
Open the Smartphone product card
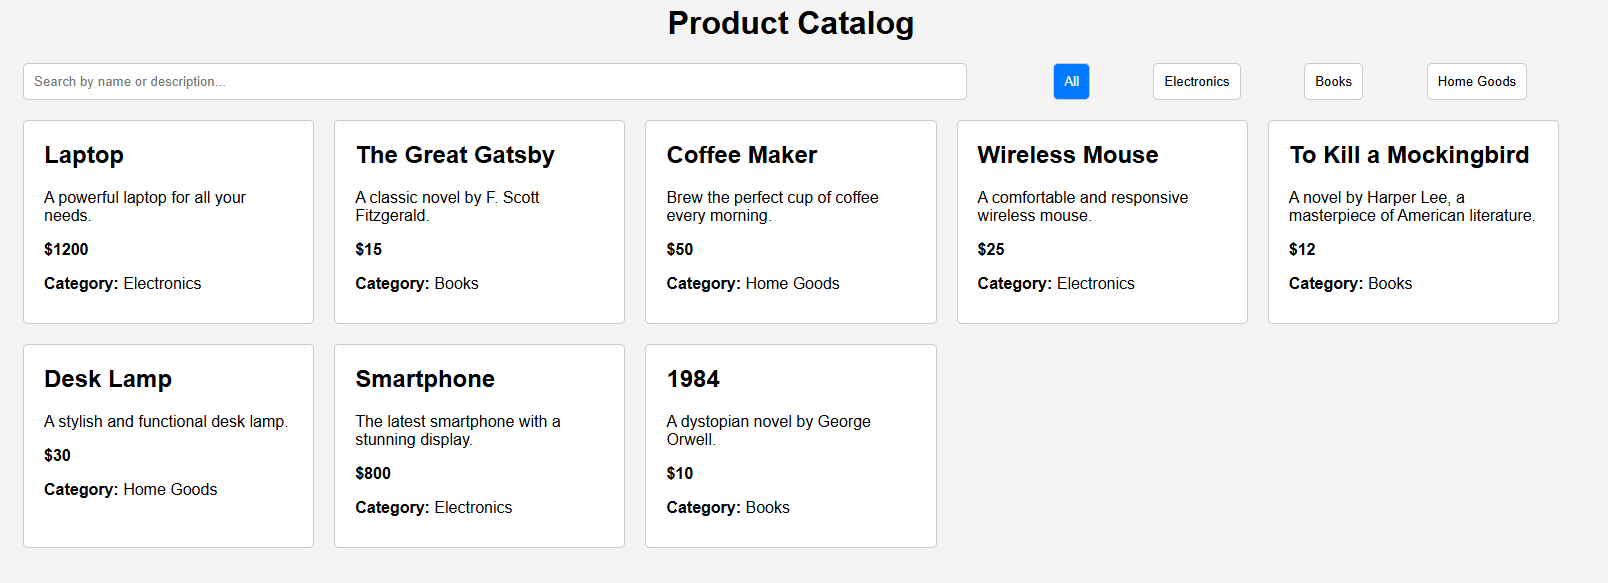pos(479,446)
